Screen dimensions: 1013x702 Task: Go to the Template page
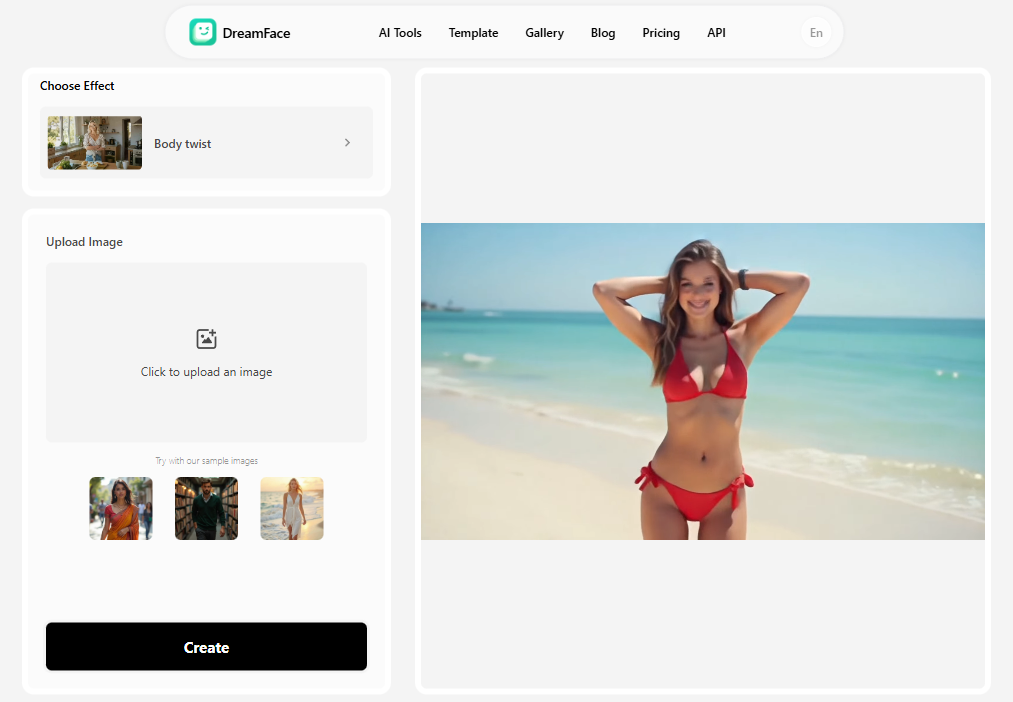tap(473, 33)
